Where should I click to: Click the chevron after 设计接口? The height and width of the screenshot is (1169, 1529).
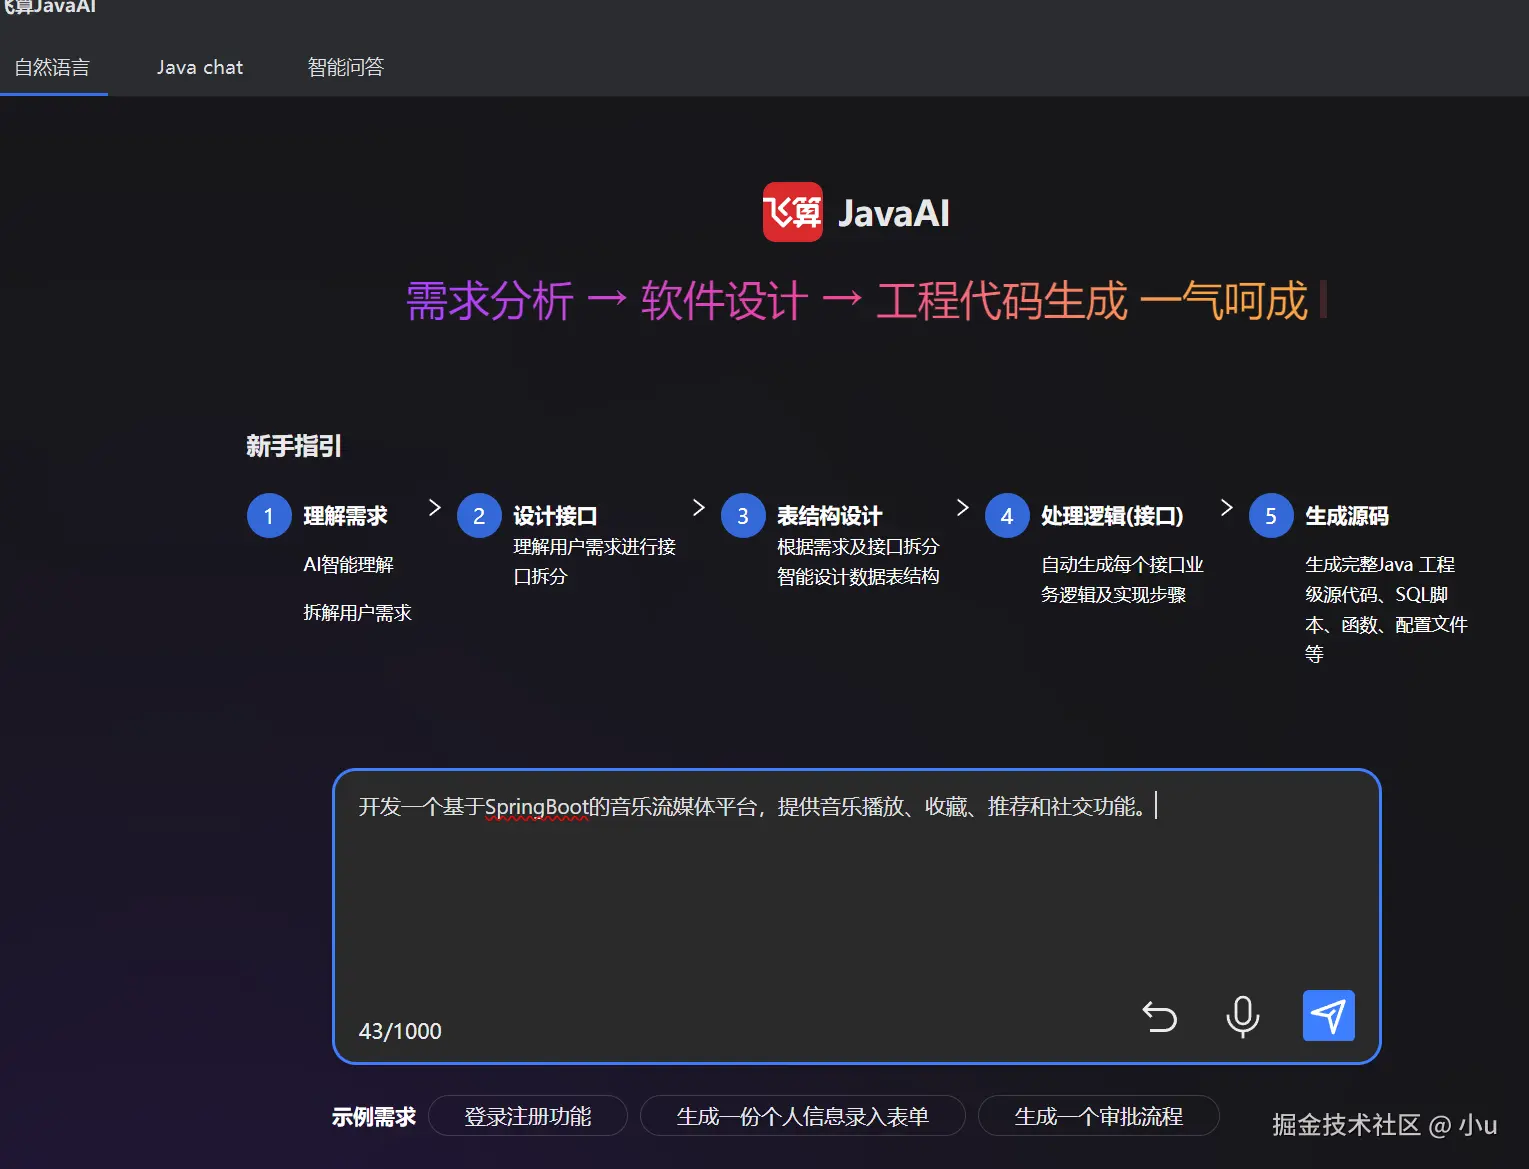point(698,508)
